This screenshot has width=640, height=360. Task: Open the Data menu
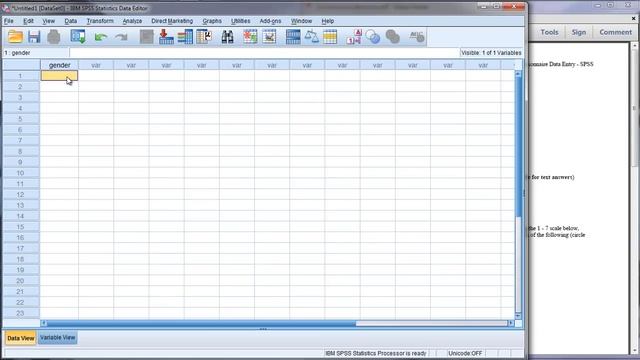[x=71, y=21]
